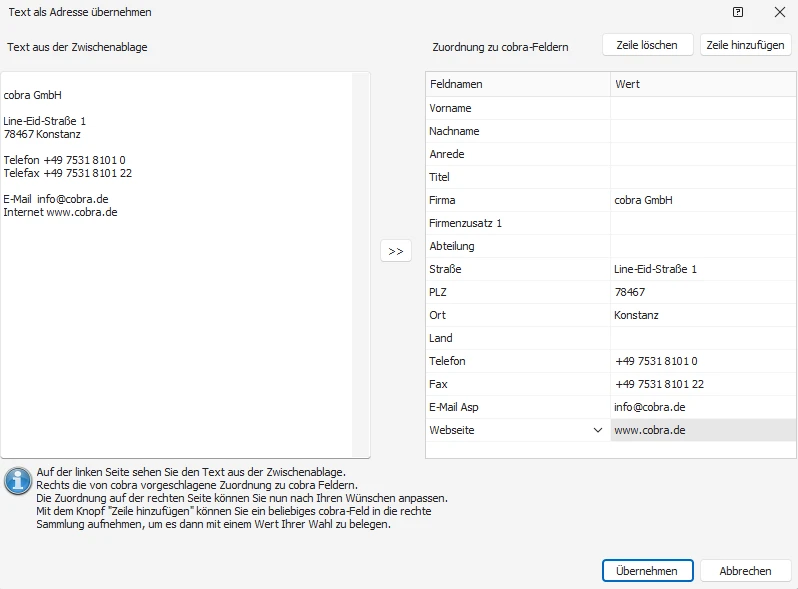Open the Webseite field name dropdown arrow
The height and width of the screenshot is (589, 798).
(x=597, y=430)
